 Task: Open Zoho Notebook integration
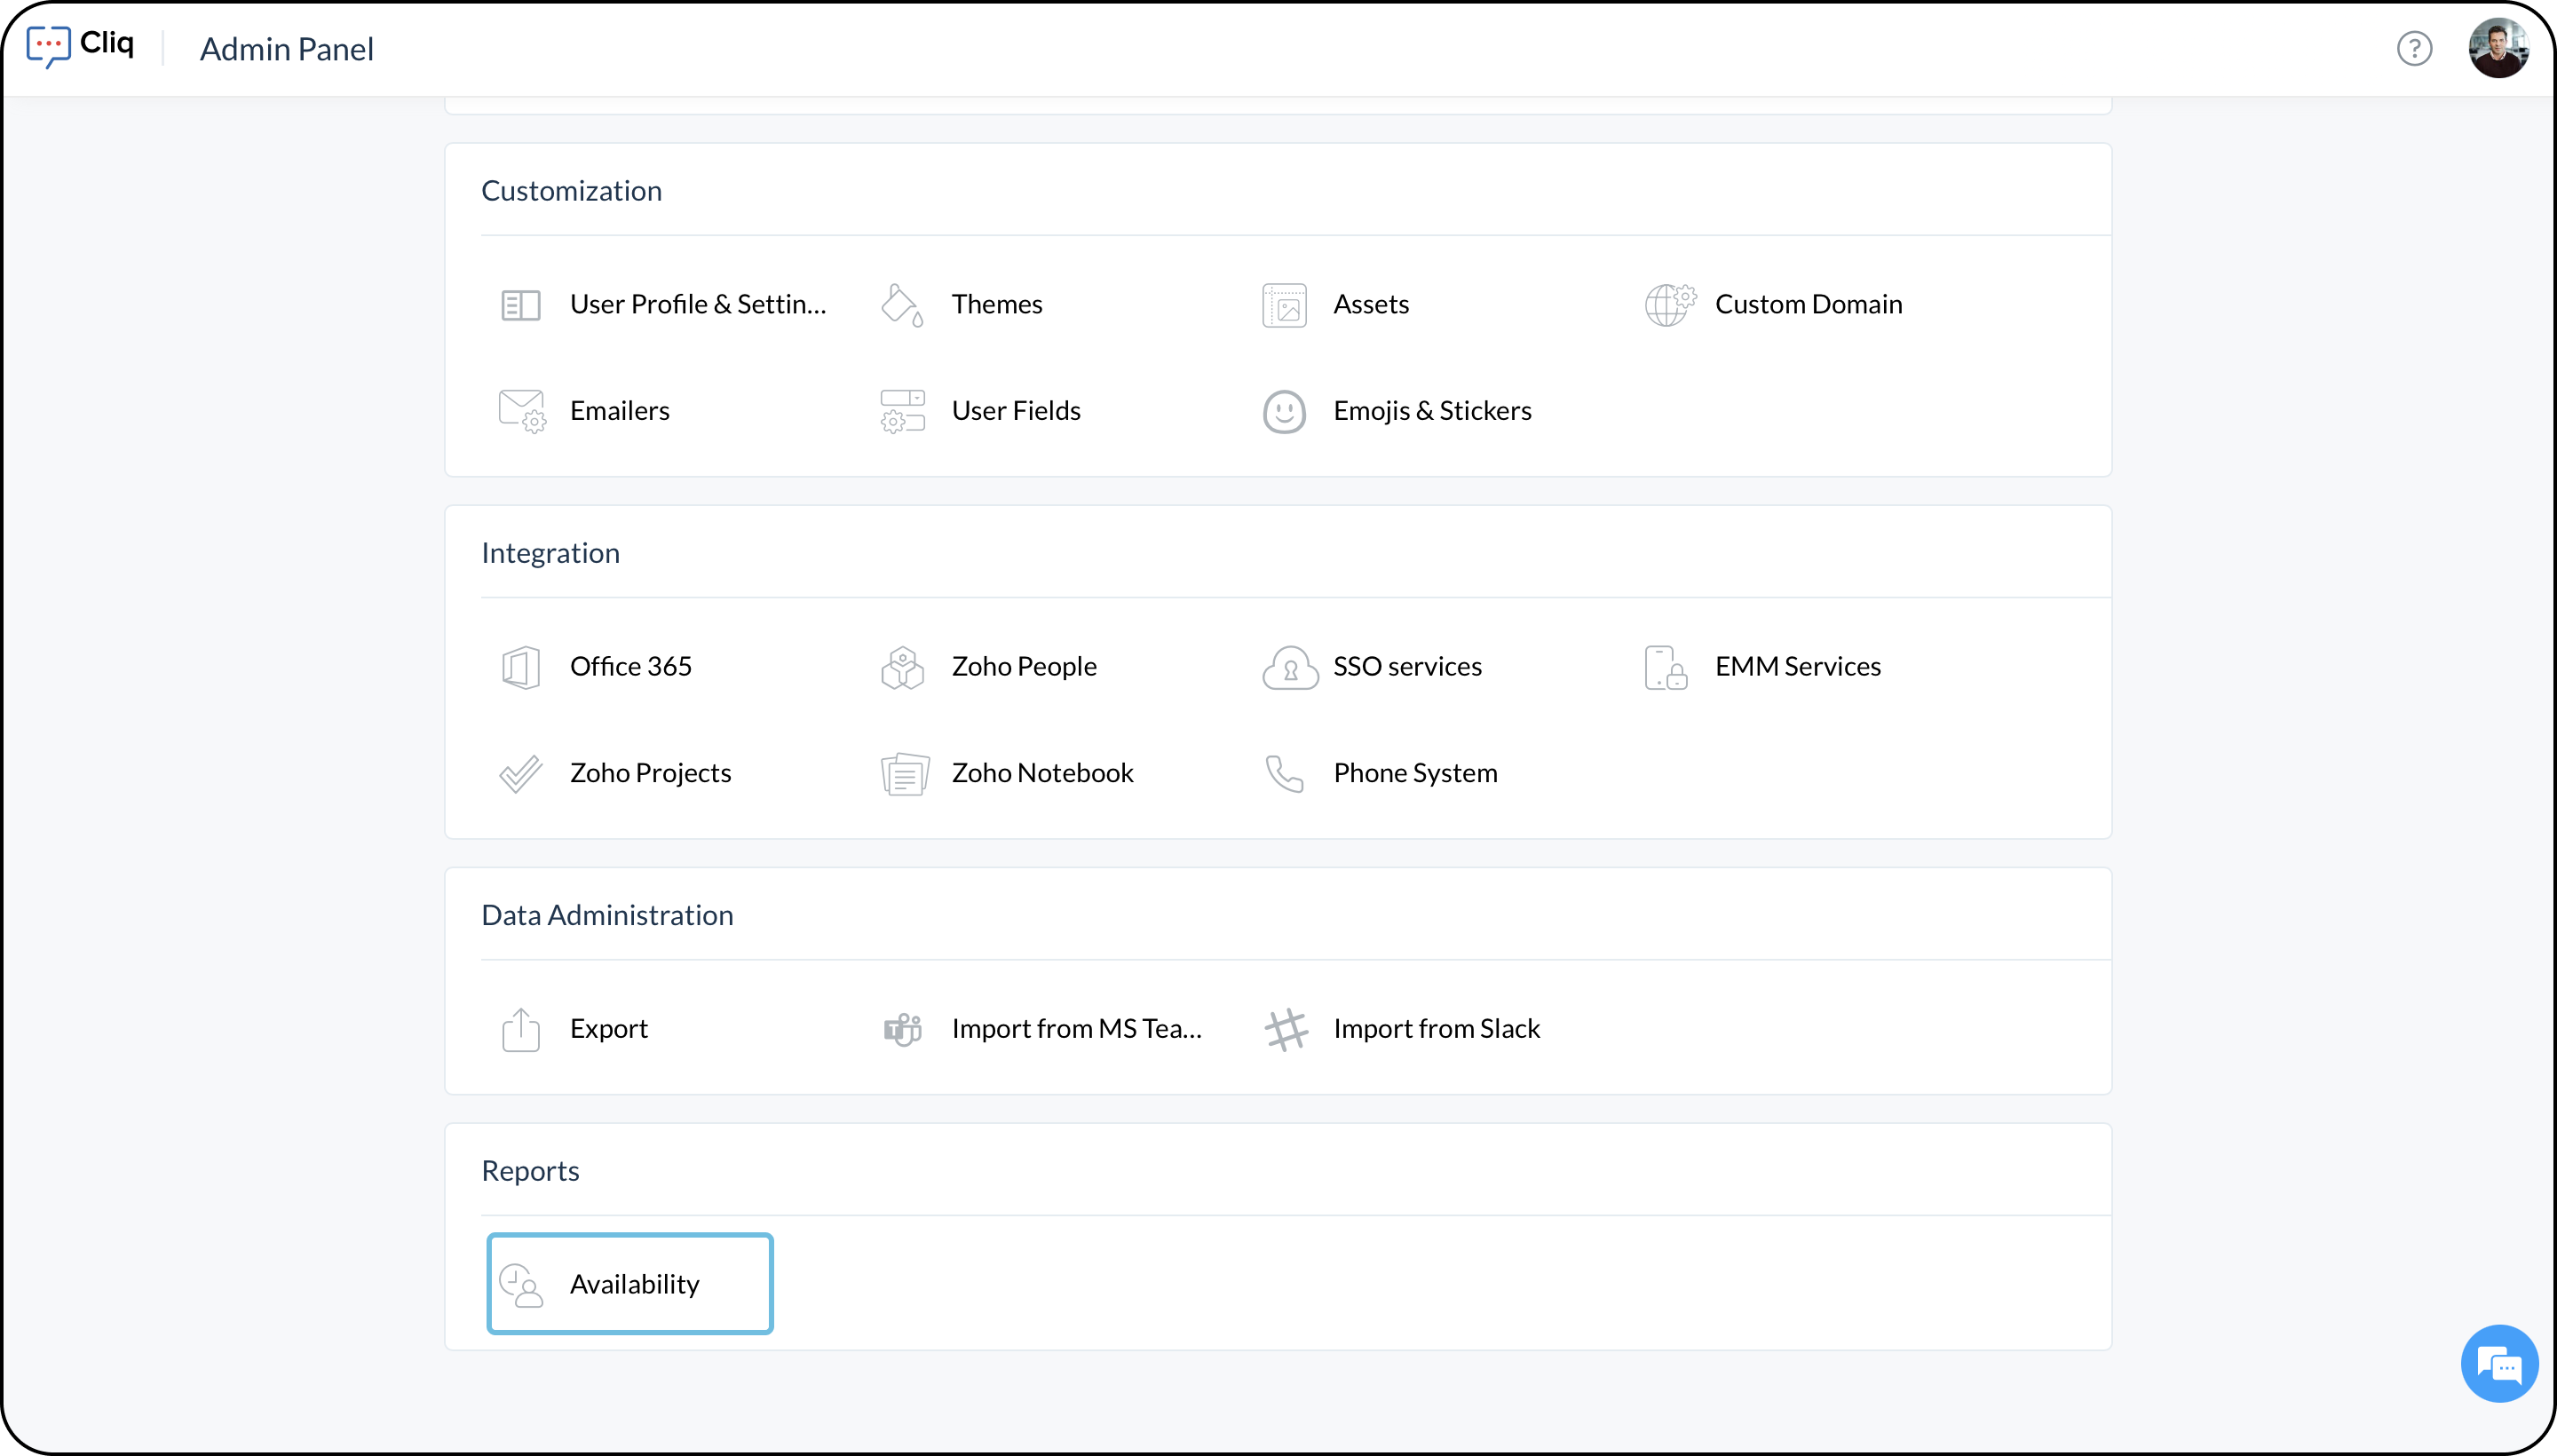point(1041,773)
